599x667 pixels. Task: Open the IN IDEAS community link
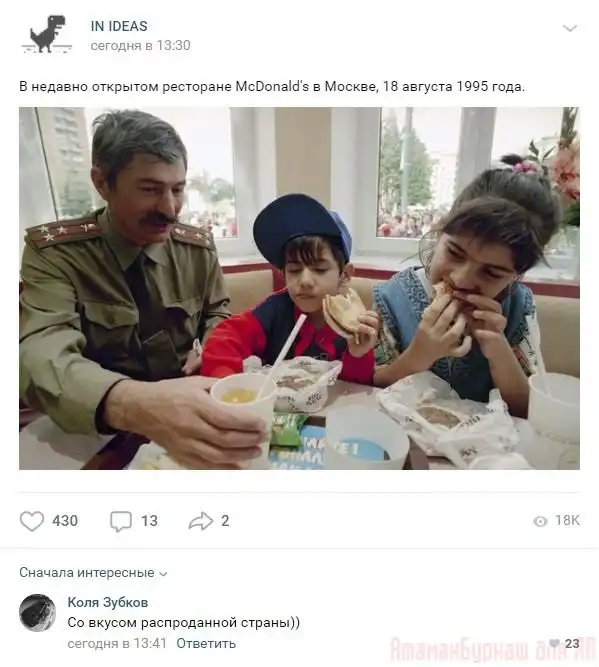click(x=119, y=26)
